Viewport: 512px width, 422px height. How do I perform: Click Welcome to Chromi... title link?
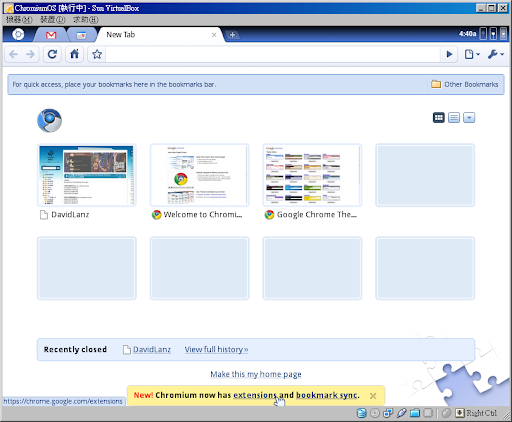click(203, 215)
